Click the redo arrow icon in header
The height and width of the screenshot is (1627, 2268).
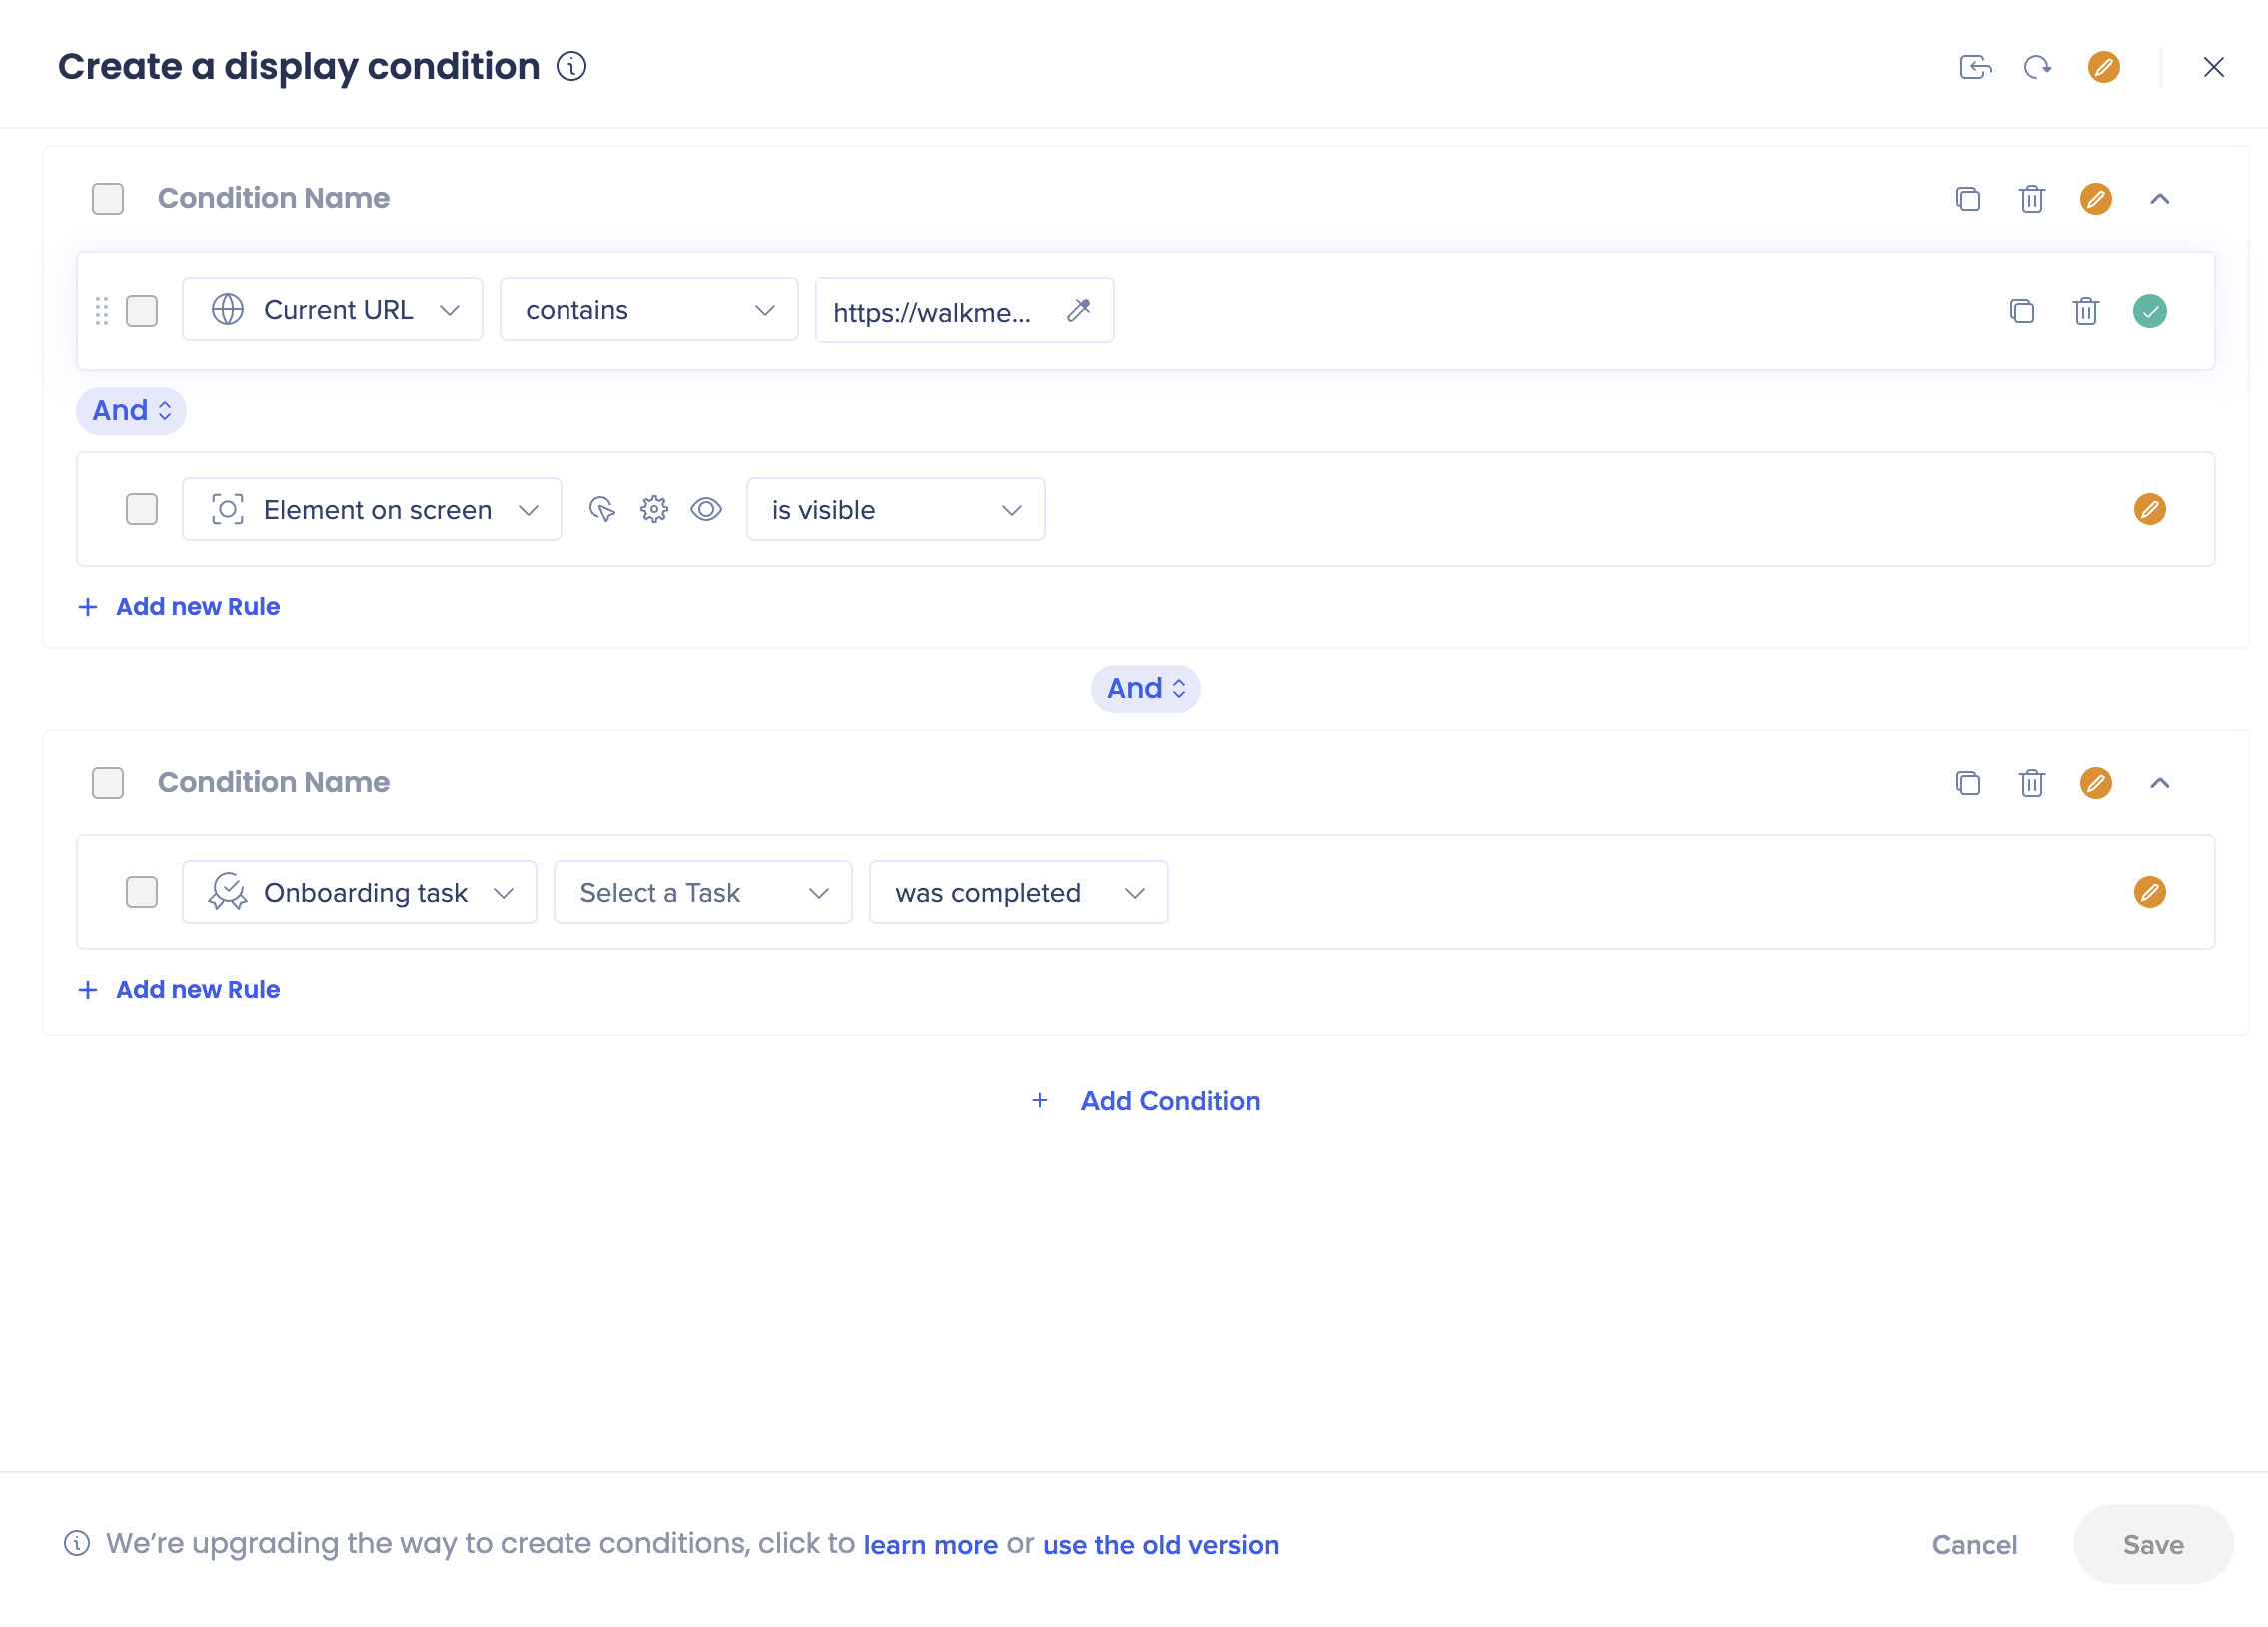[x=2037, y=67]
